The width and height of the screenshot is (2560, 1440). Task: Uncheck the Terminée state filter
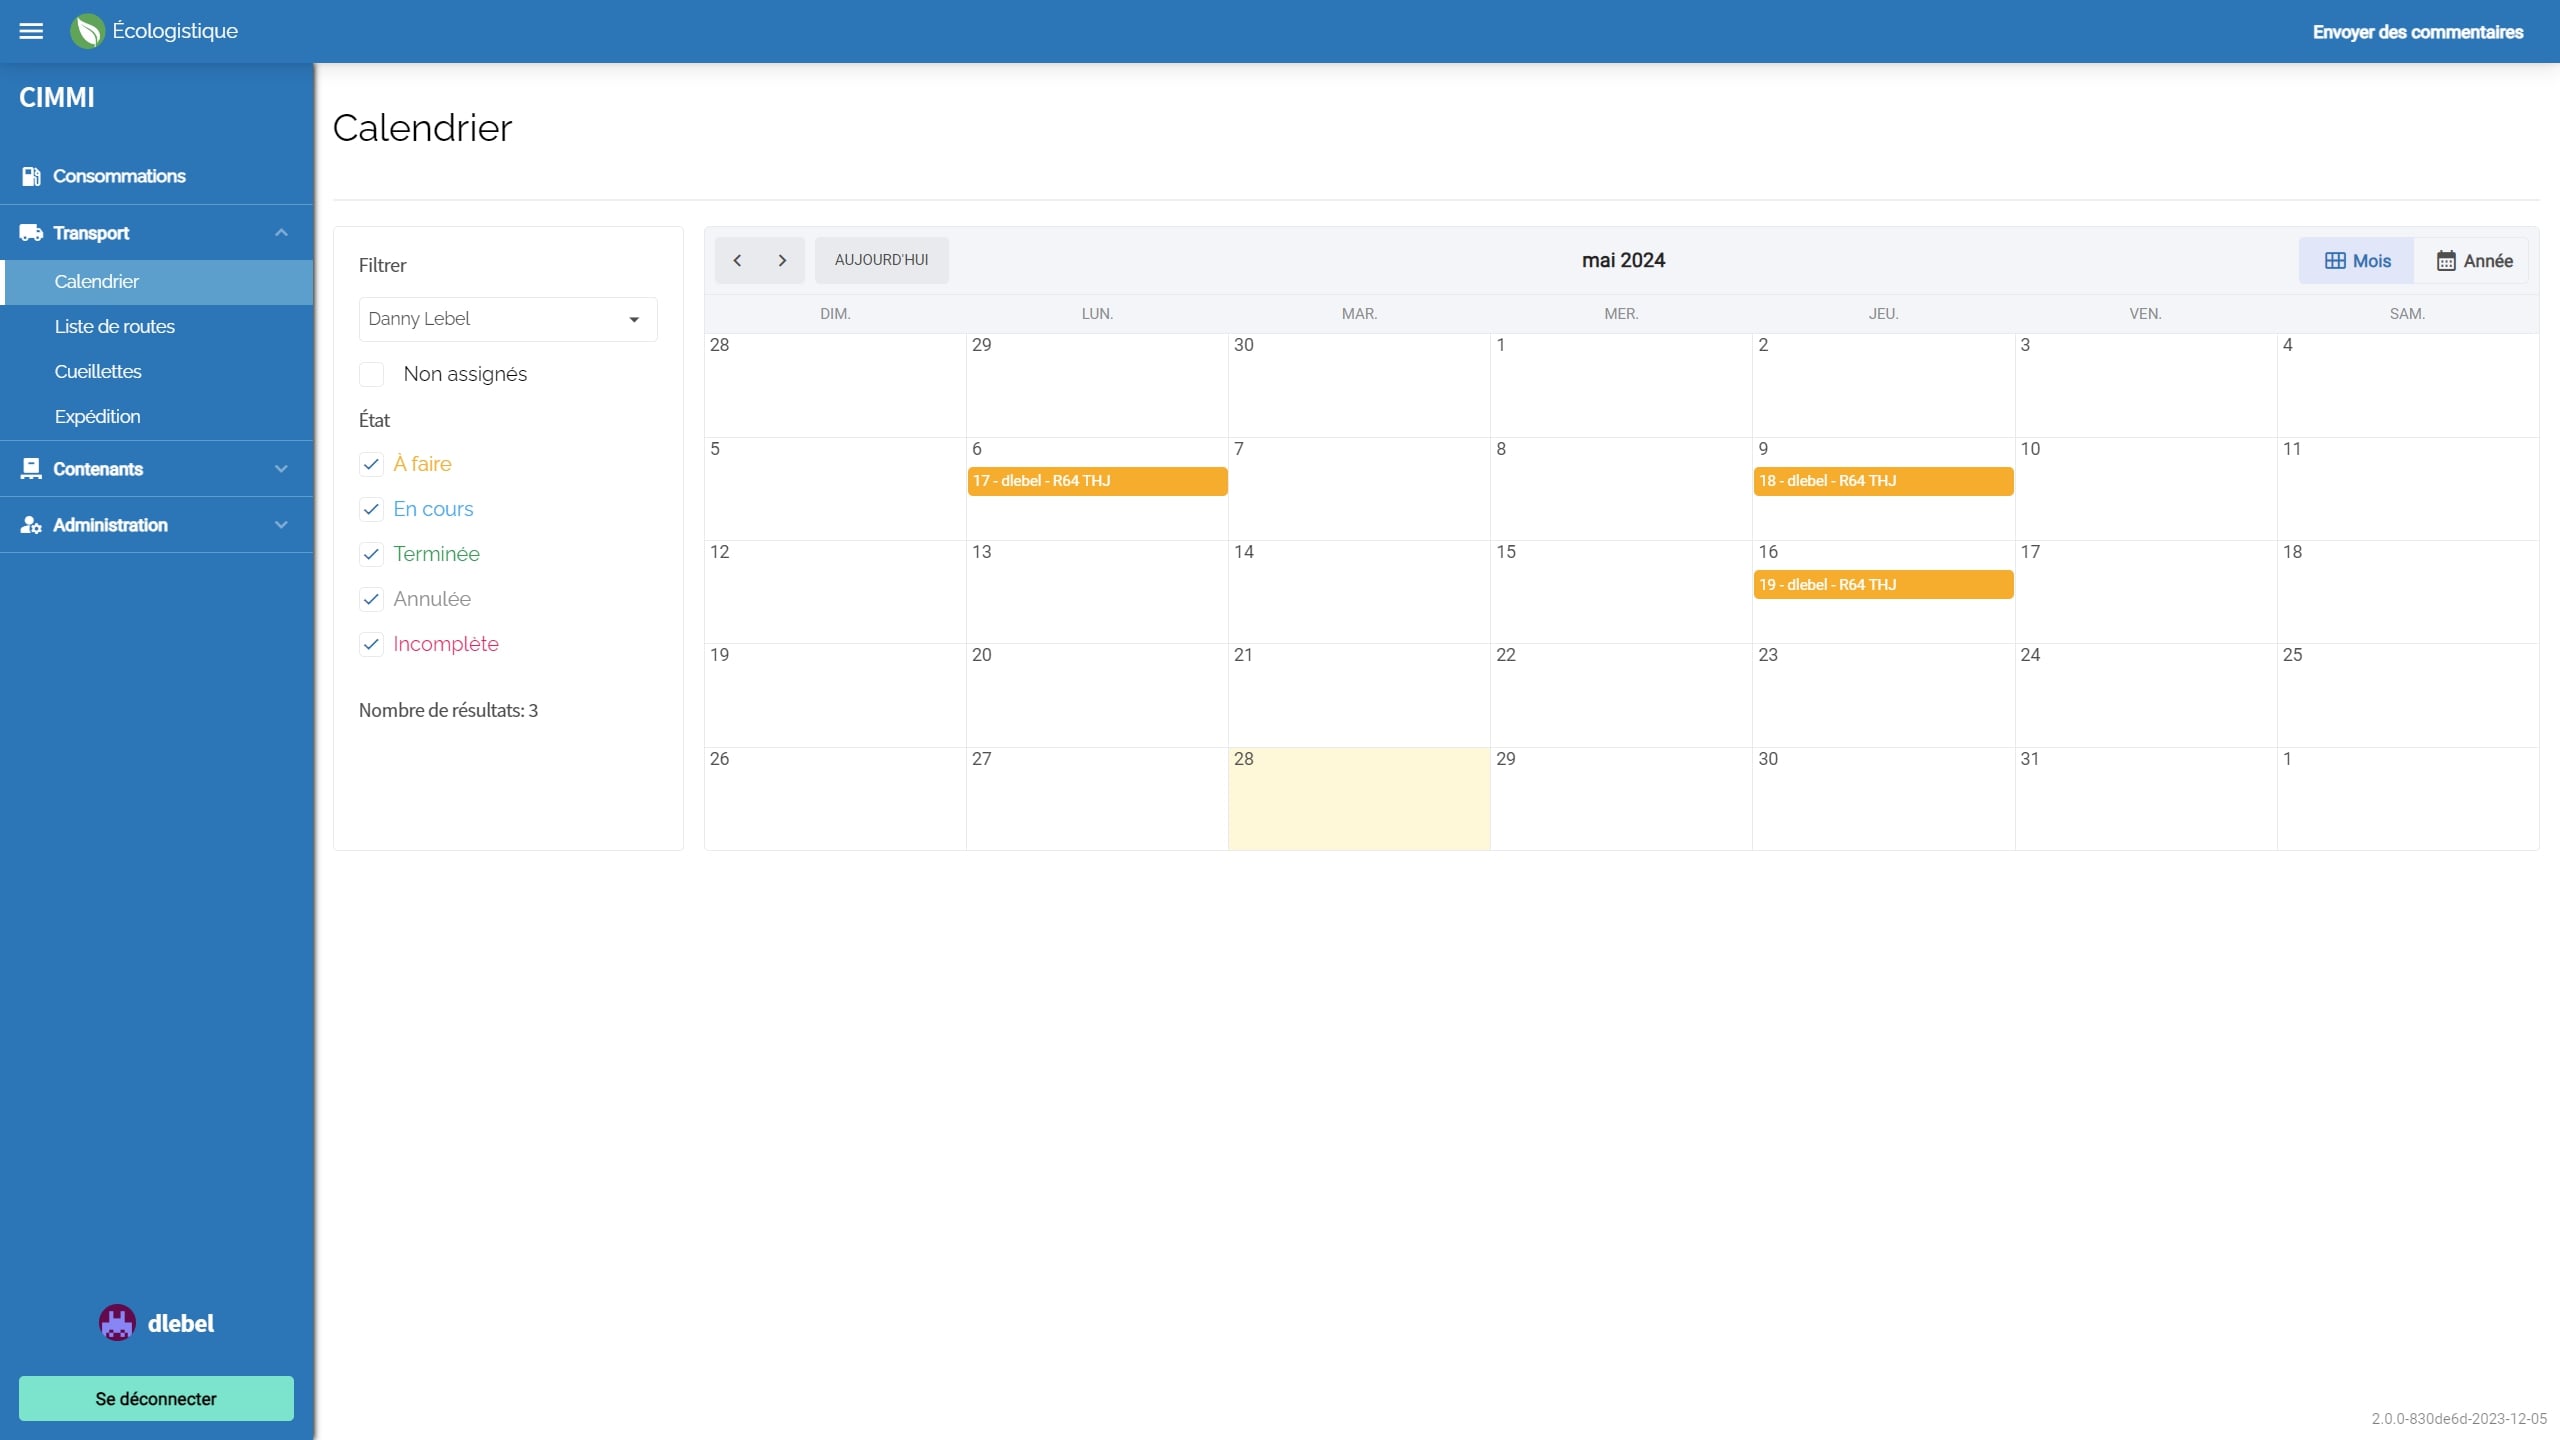[x=371, y=554]
